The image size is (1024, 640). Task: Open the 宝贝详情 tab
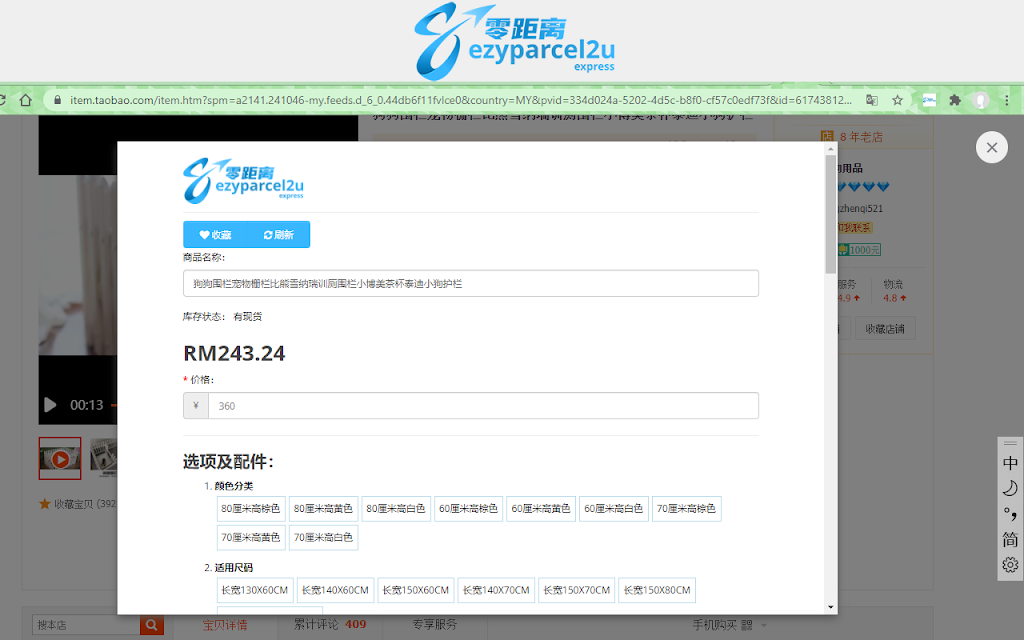225,625
